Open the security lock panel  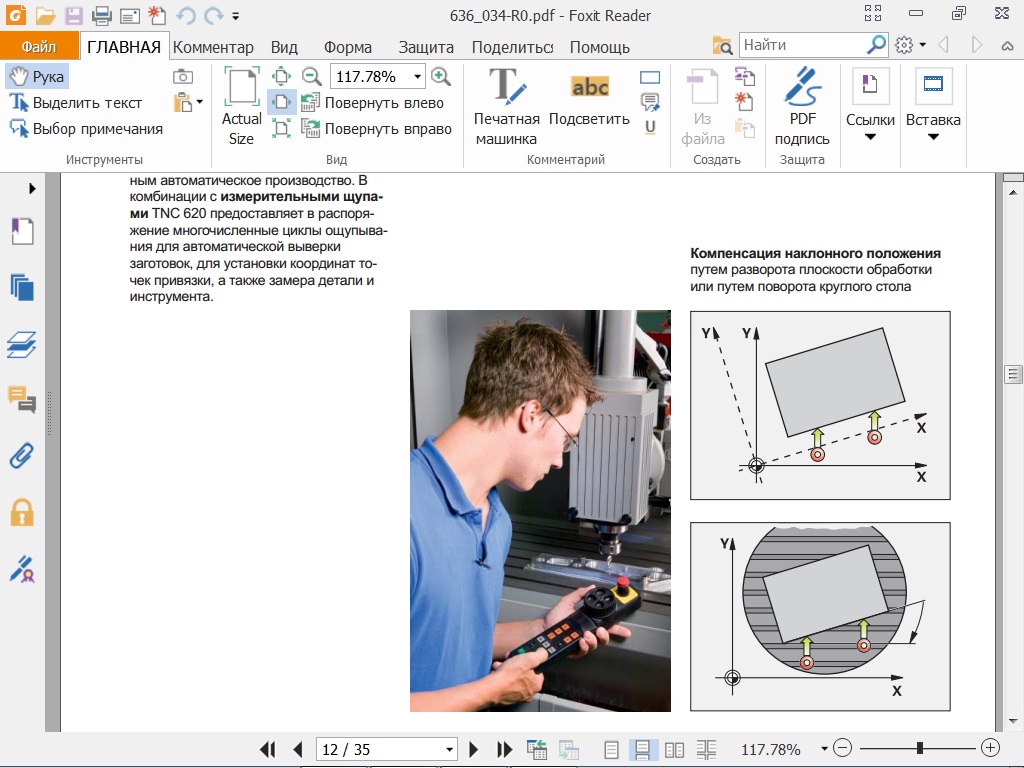21,513
